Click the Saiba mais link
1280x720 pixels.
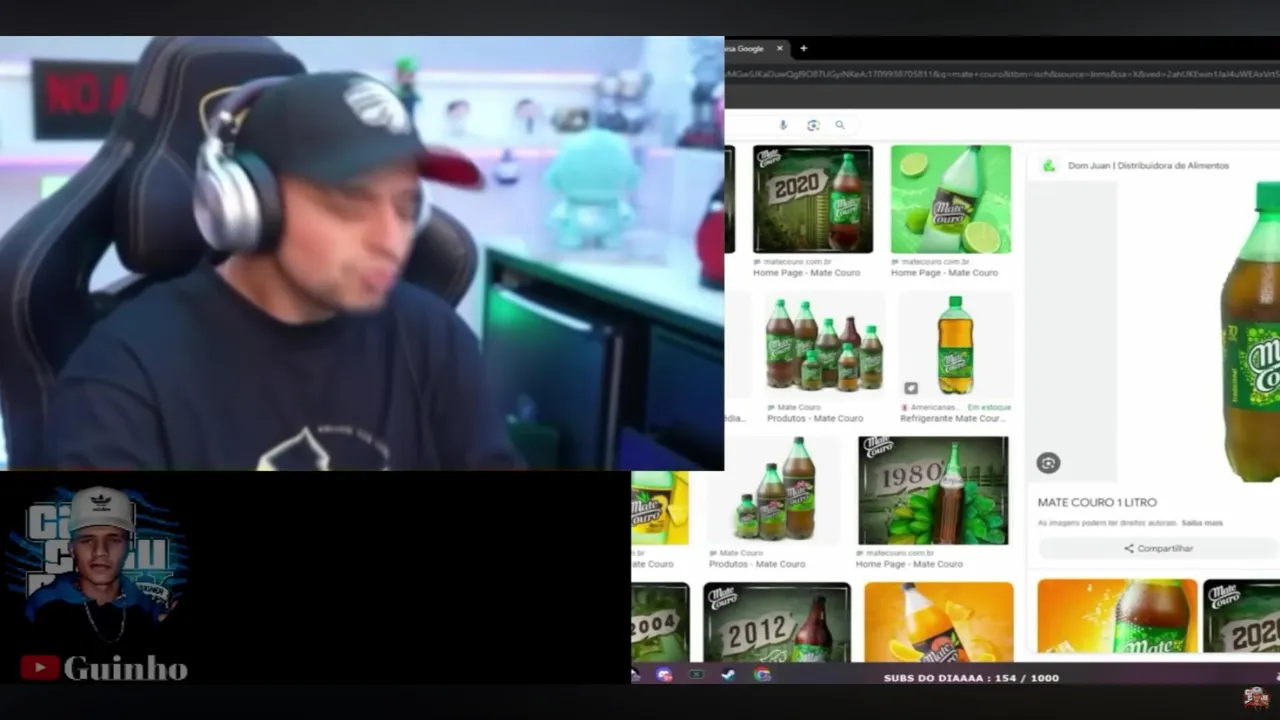pyautogui.click(x=1201, y=523)
